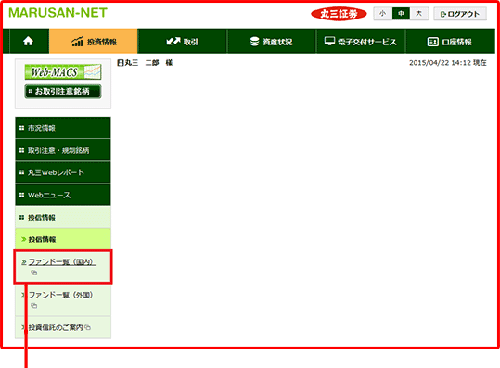Set font size to large (大)
This screenshot has height=368, width=500.
pos(419,14)
